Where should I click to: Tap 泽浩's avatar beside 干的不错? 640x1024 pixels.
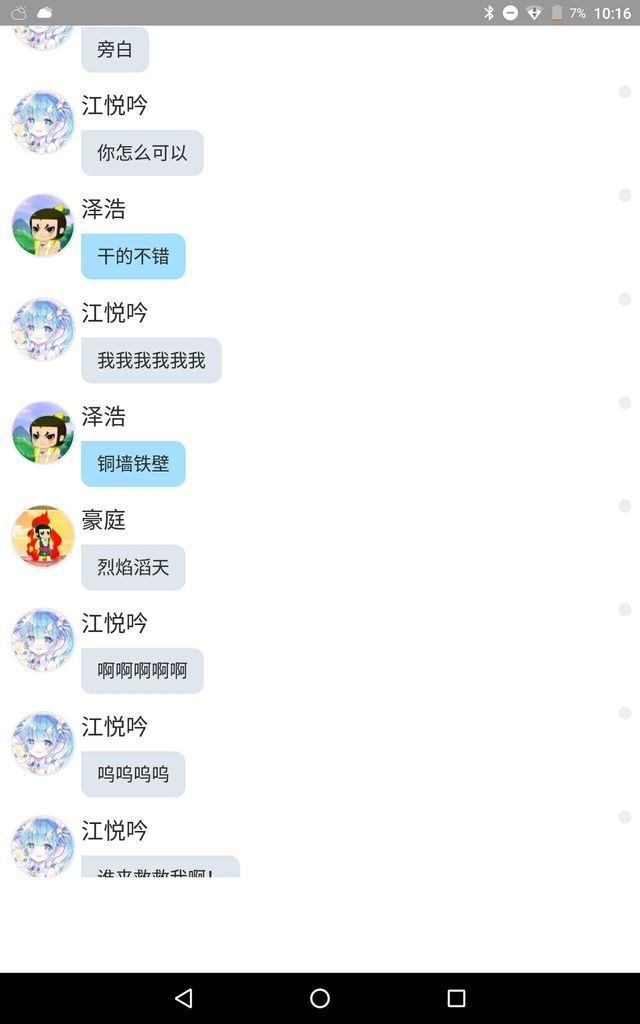point(43,225)
